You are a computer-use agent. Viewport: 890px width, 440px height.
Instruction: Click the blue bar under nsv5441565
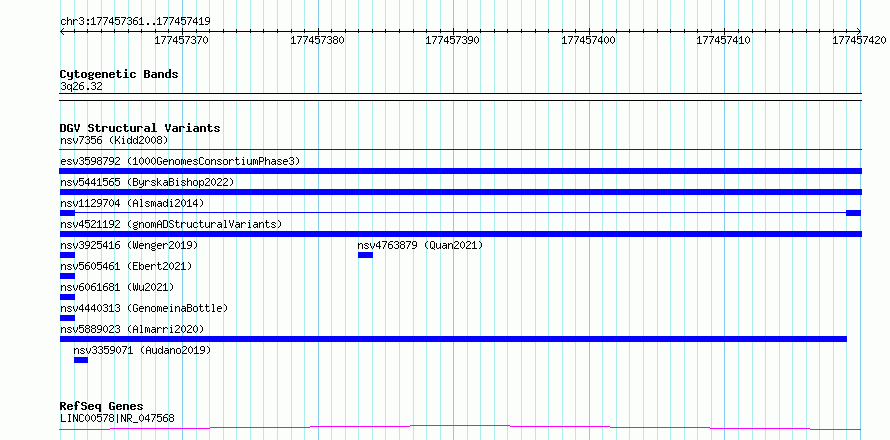[x=460, y=192]
